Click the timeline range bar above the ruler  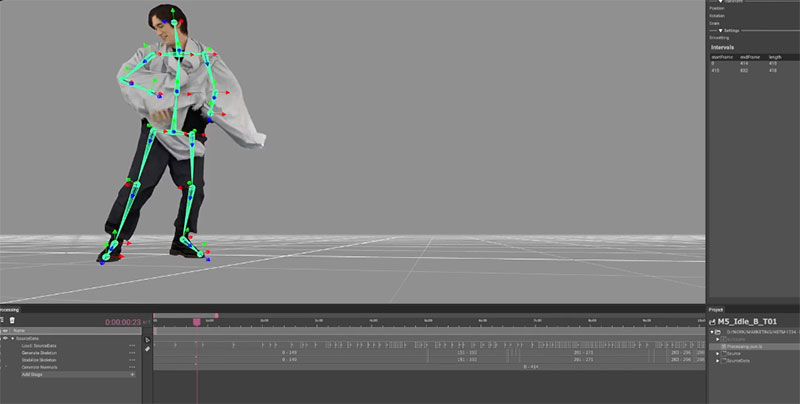tap(186, 316)
